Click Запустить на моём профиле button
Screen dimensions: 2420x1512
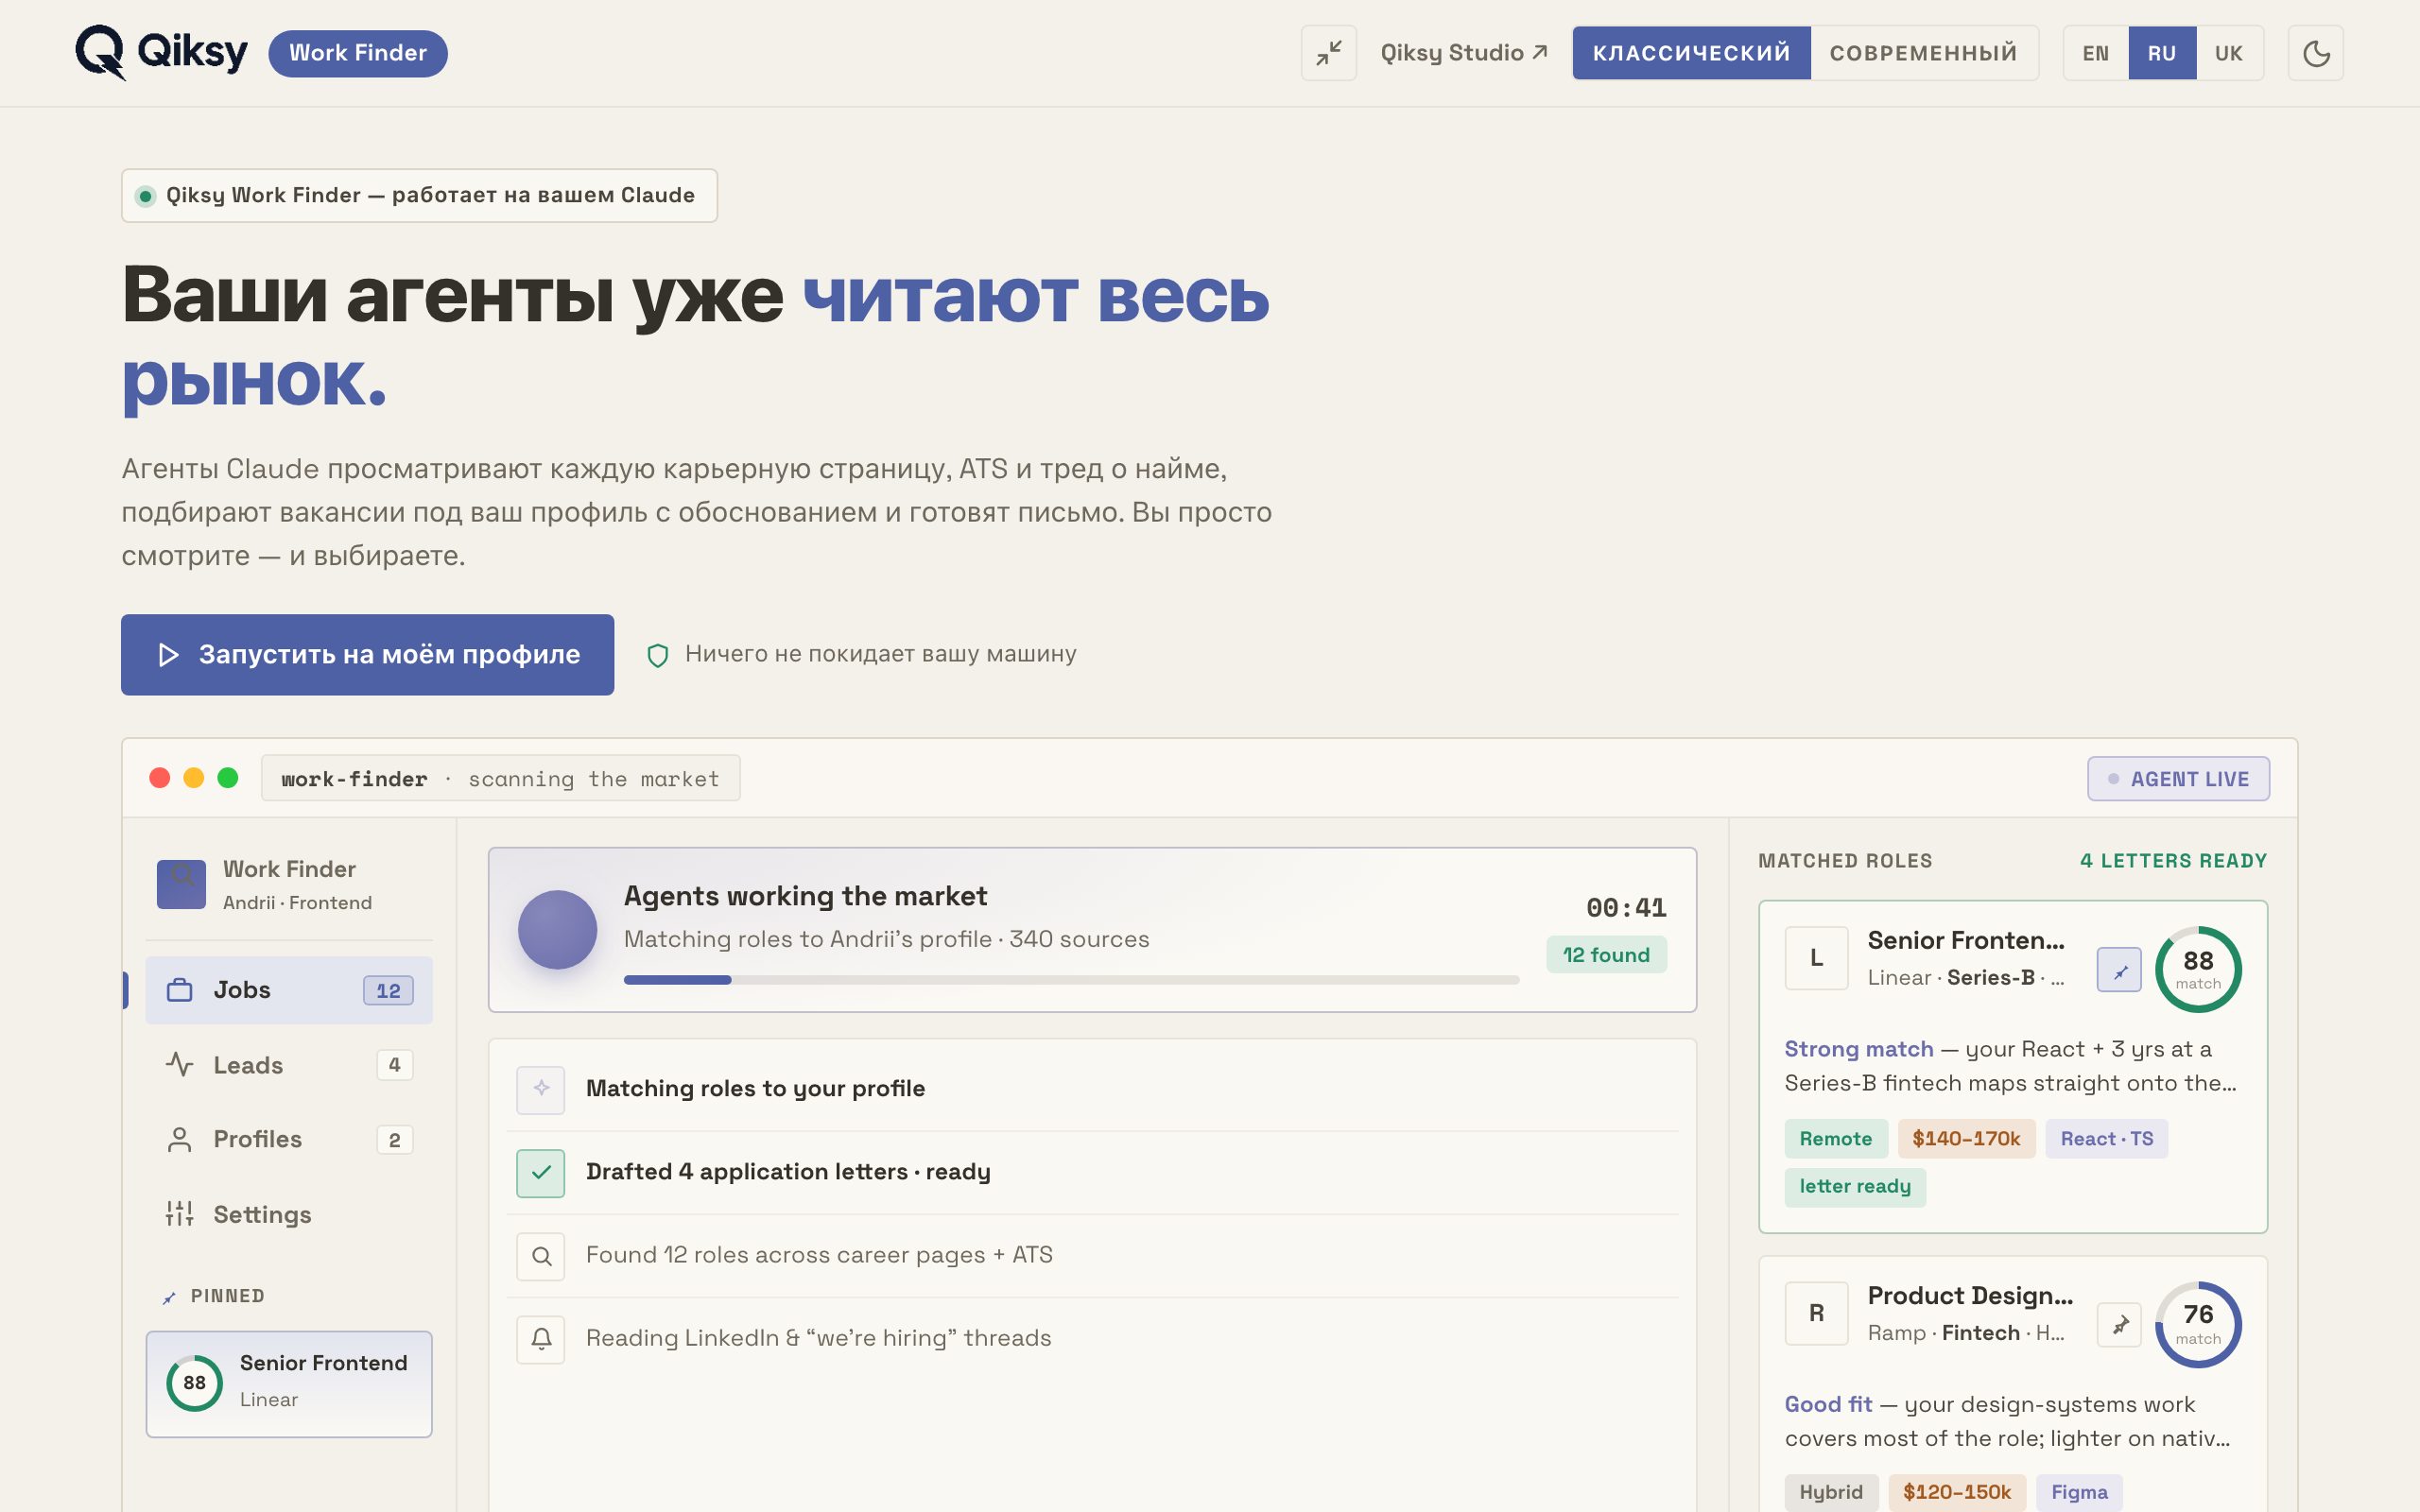point(367,654)
